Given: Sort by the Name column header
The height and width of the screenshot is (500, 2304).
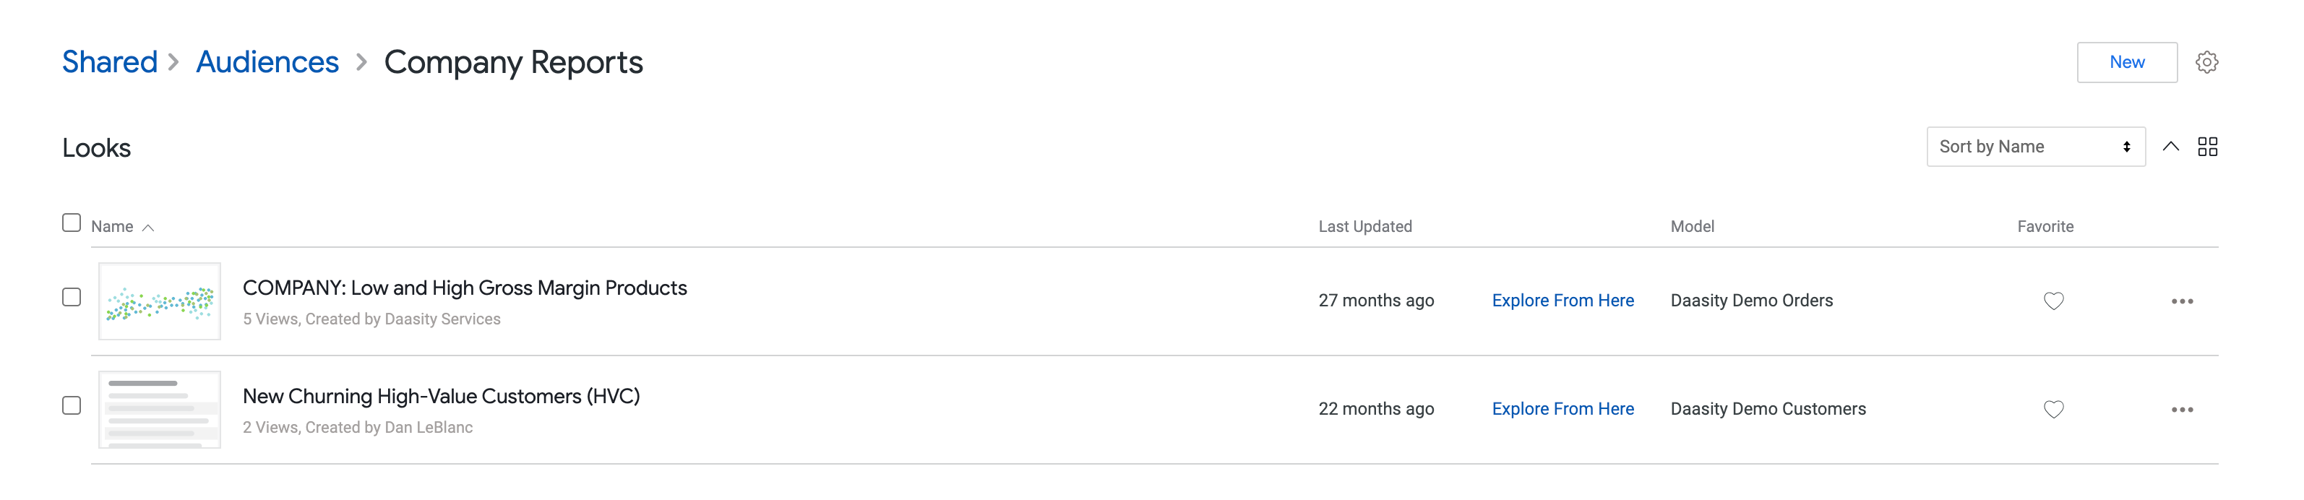Looking at the screenshot, I should 112,227.
